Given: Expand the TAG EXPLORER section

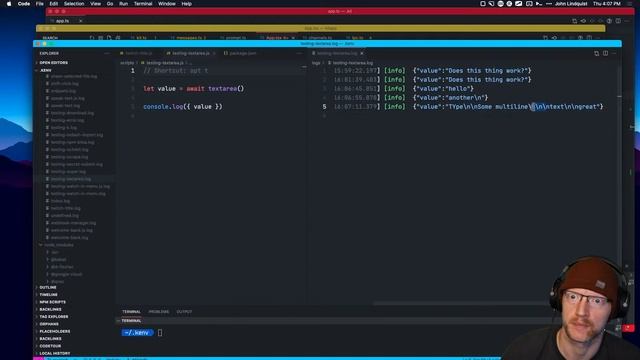Looking at the screenshot, I should [x=54, y=317].
